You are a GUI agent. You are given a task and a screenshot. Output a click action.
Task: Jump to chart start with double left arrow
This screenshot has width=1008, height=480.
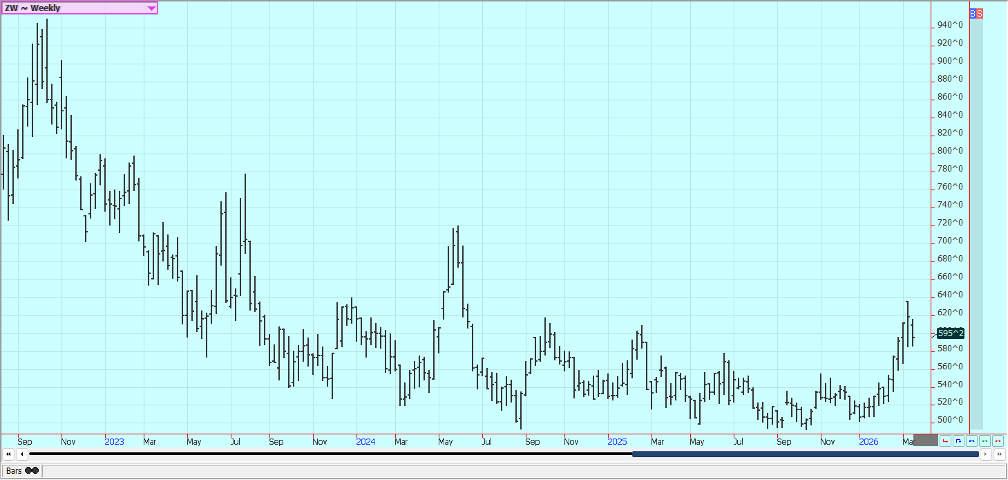tap(9, 454)
